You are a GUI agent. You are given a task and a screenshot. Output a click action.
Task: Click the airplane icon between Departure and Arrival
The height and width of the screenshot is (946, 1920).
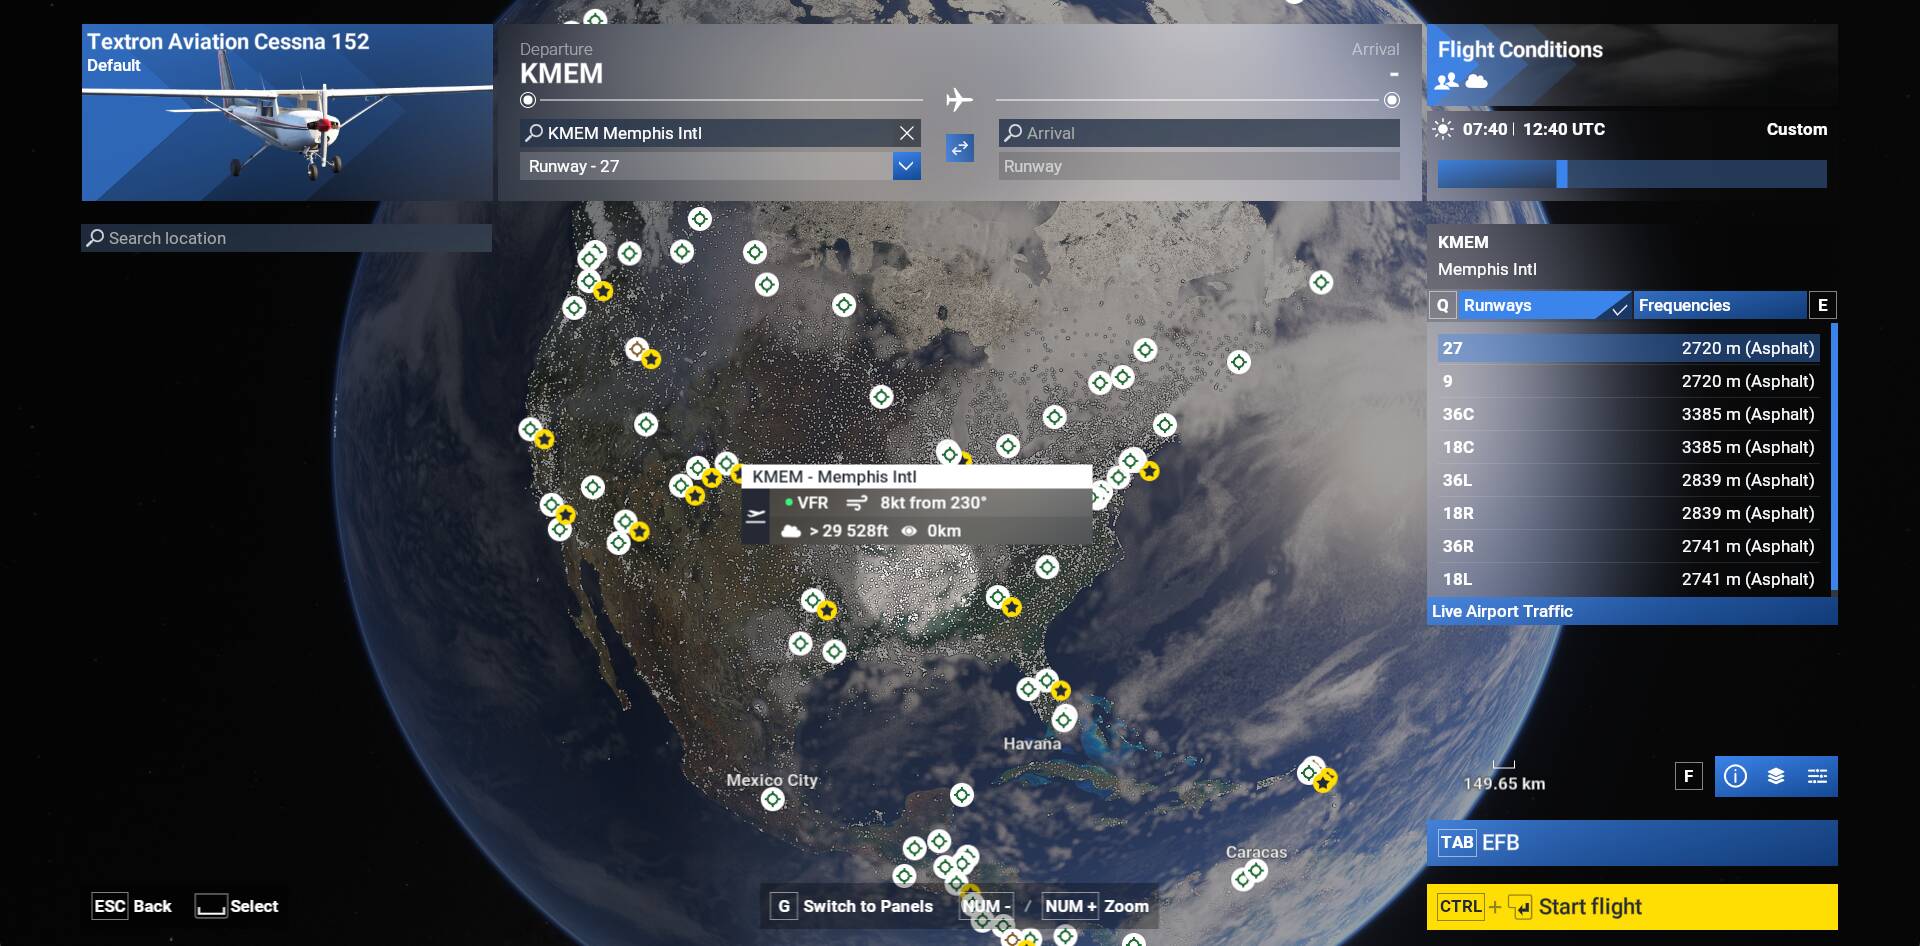(x=959, y=99)
